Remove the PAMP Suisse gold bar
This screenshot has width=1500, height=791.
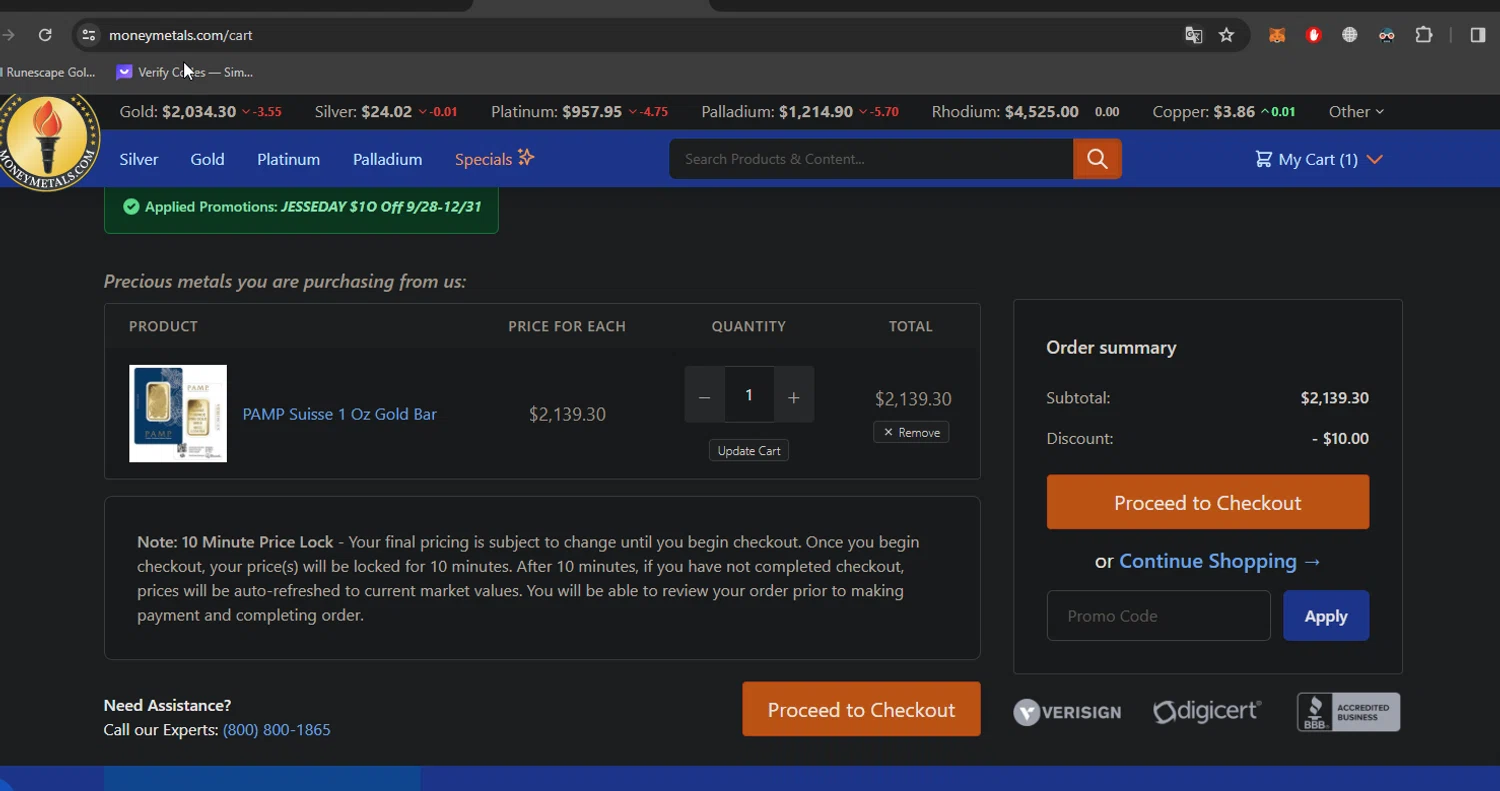[x=911, y=432]
